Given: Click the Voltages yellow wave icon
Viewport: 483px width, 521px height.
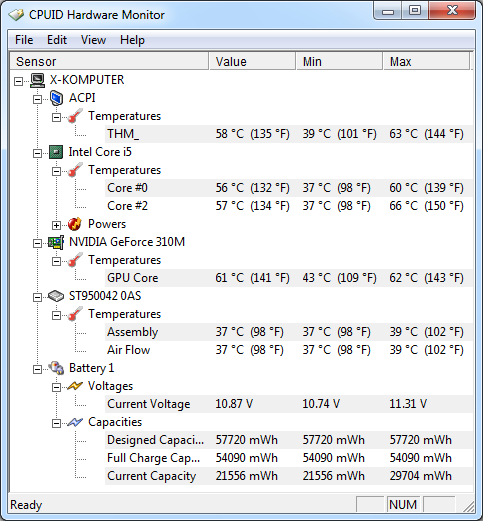Looking at the screenshot, I should click(75, 386).
